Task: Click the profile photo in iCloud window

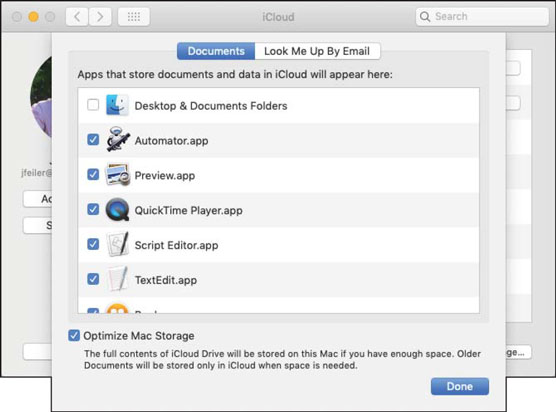Action: tap(41, 98)
